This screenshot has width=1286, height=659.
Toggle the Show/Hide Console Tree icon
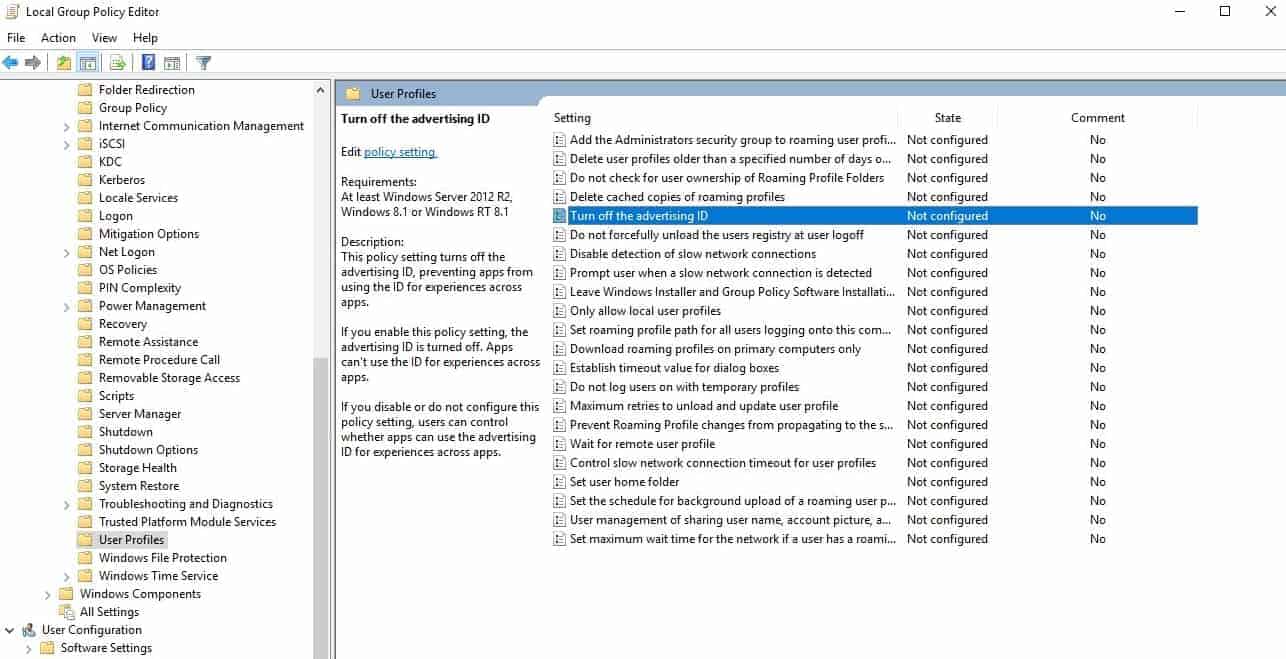pos(88,63)
